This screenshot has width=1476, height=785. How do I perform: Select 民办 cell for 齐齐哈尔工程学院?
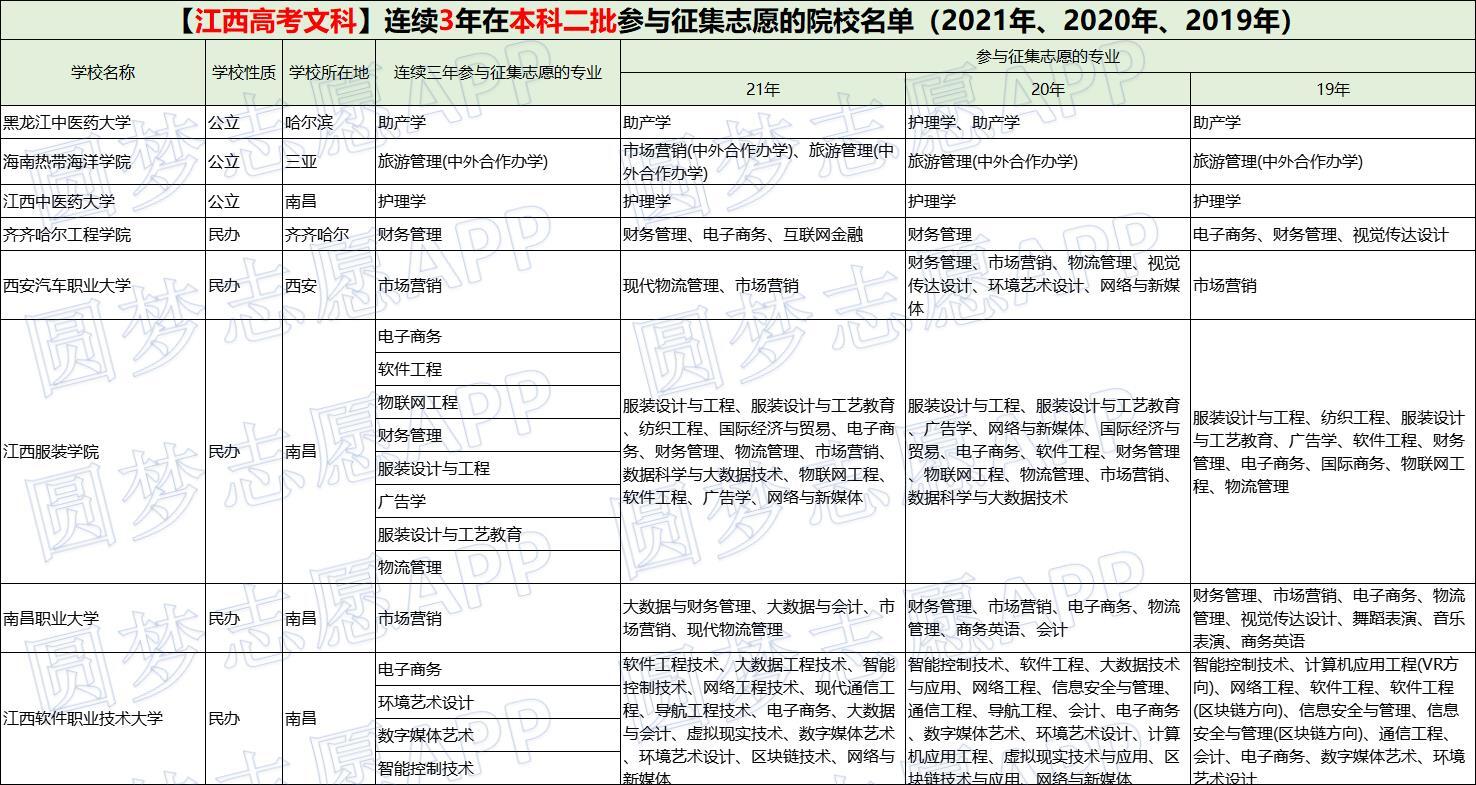(244, 234)
